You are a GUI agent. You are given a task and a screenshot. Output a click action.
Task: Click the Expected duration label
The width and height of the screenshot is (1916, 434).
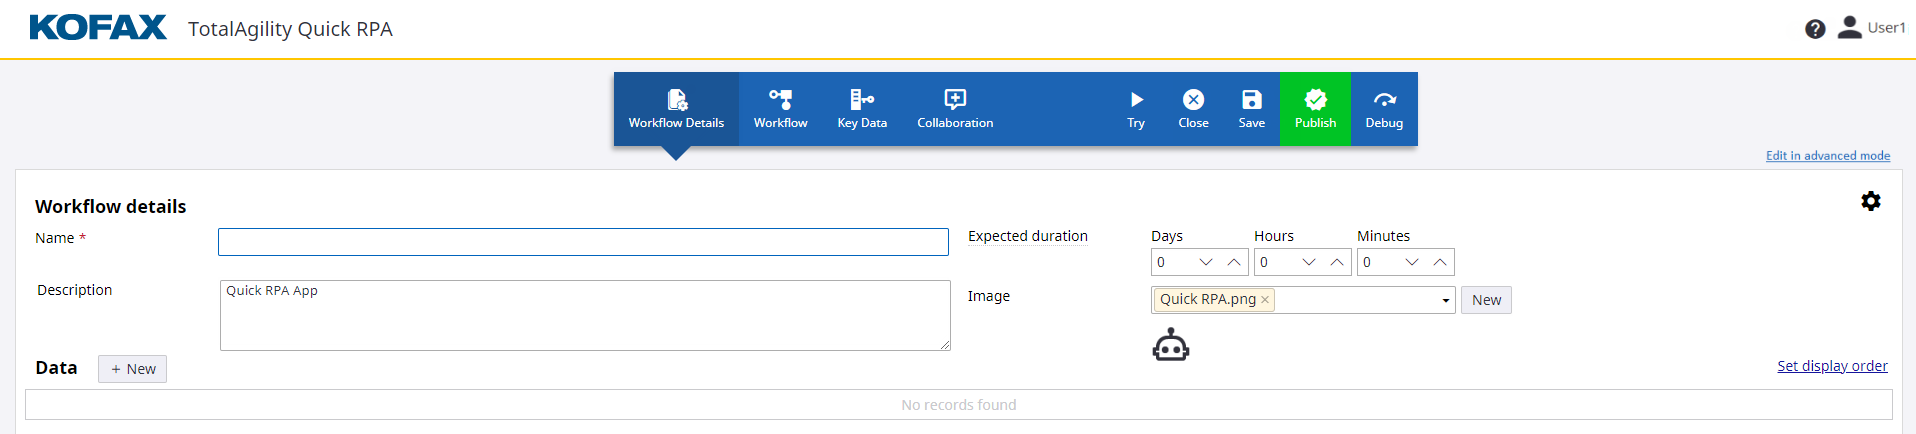coord(1028,236)
